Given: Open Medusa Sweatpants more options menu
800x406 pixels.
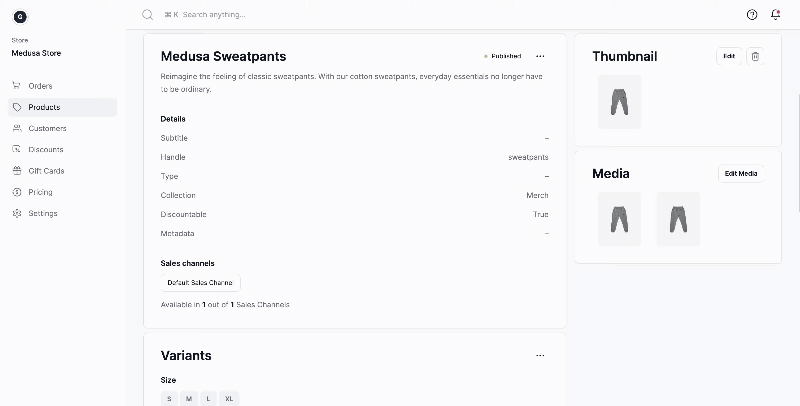Looking at the screenshot, I should pos(541,56).
